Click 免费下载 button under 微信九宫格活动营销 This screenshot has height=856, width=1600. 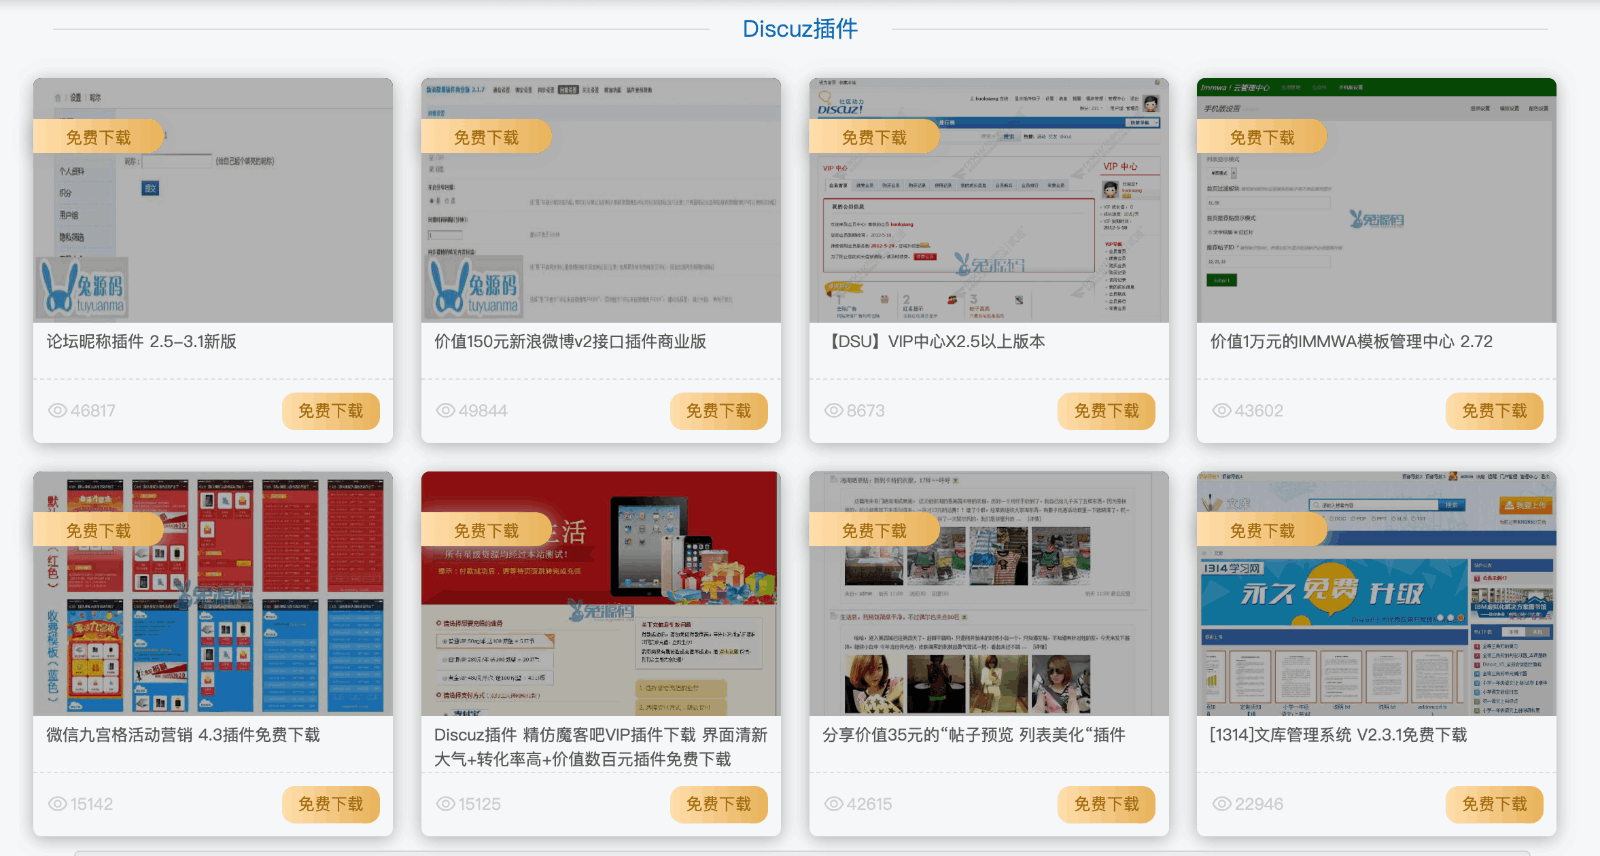pos(331,804)
